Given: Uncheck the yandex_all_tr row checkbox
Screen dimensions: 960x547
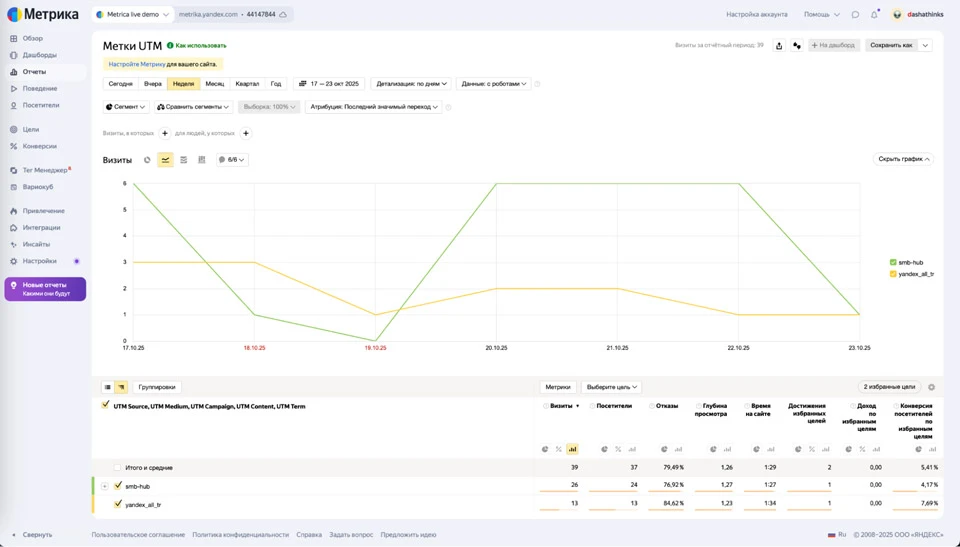Looking at the screenshot, I should 118,504.
